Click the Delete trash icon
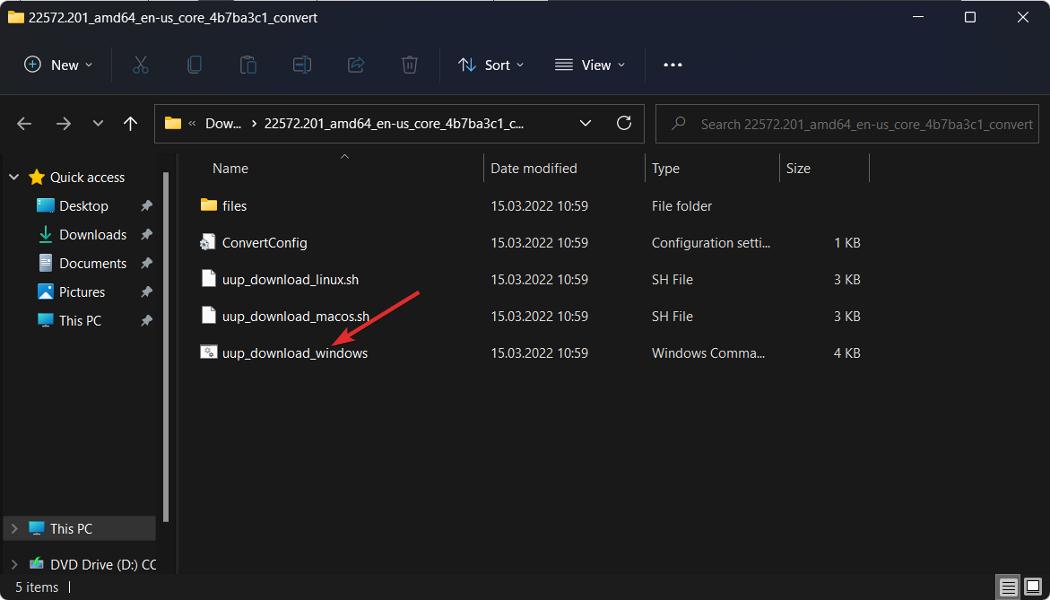This screenshot has width=1050, height=600. coord(409,65)
